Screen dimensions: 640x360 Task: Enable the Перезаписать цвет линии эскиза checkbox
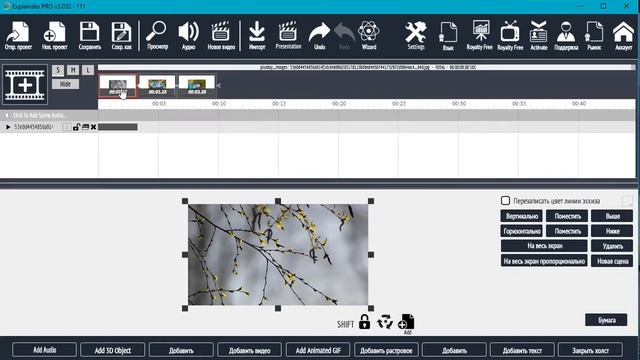pyautogui.click(x=505, y=200)
